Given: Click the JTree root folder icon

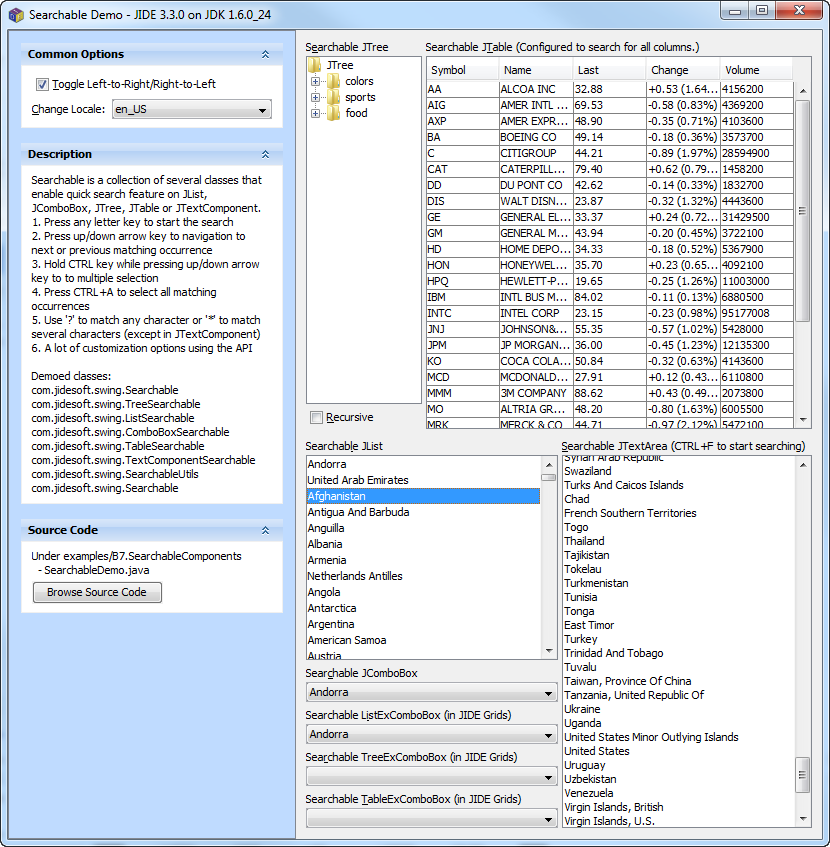Looking at the screenshot, I should [314, 65].
